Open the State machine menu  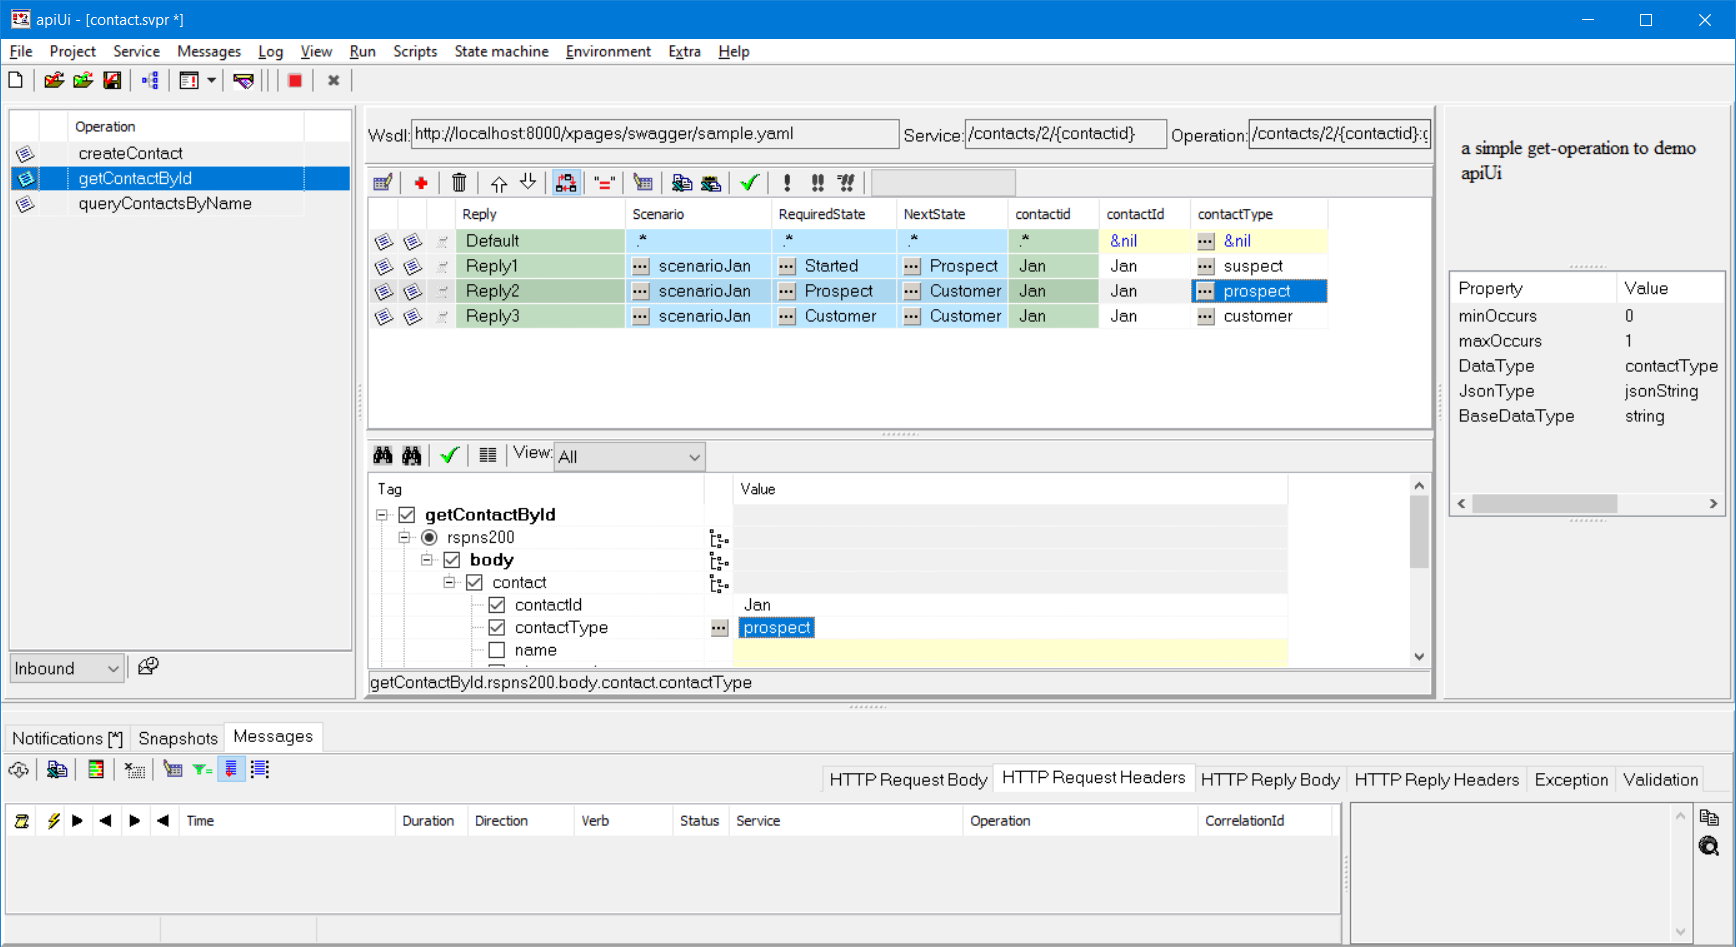(501, 51)
